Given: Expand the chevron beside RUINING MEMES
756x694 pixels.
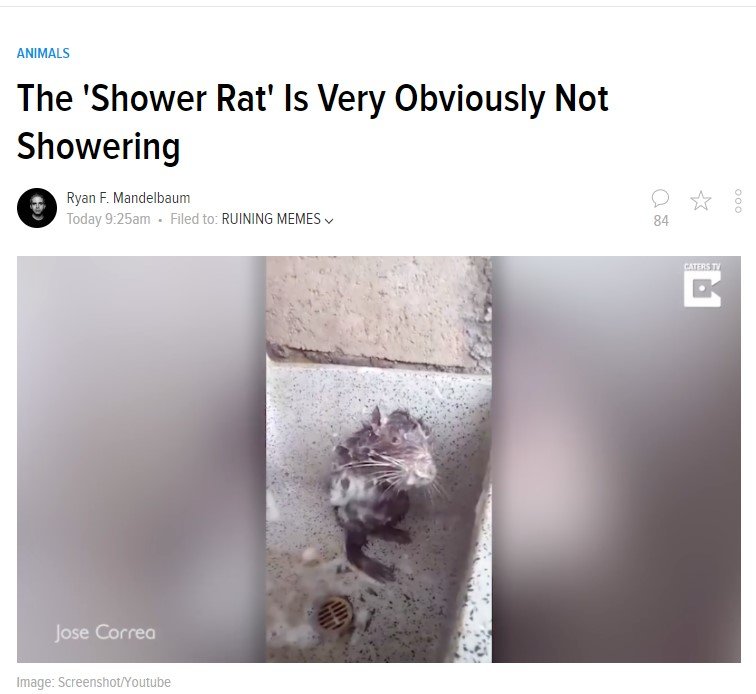Looking at the screenshot, I should point(329,220).
